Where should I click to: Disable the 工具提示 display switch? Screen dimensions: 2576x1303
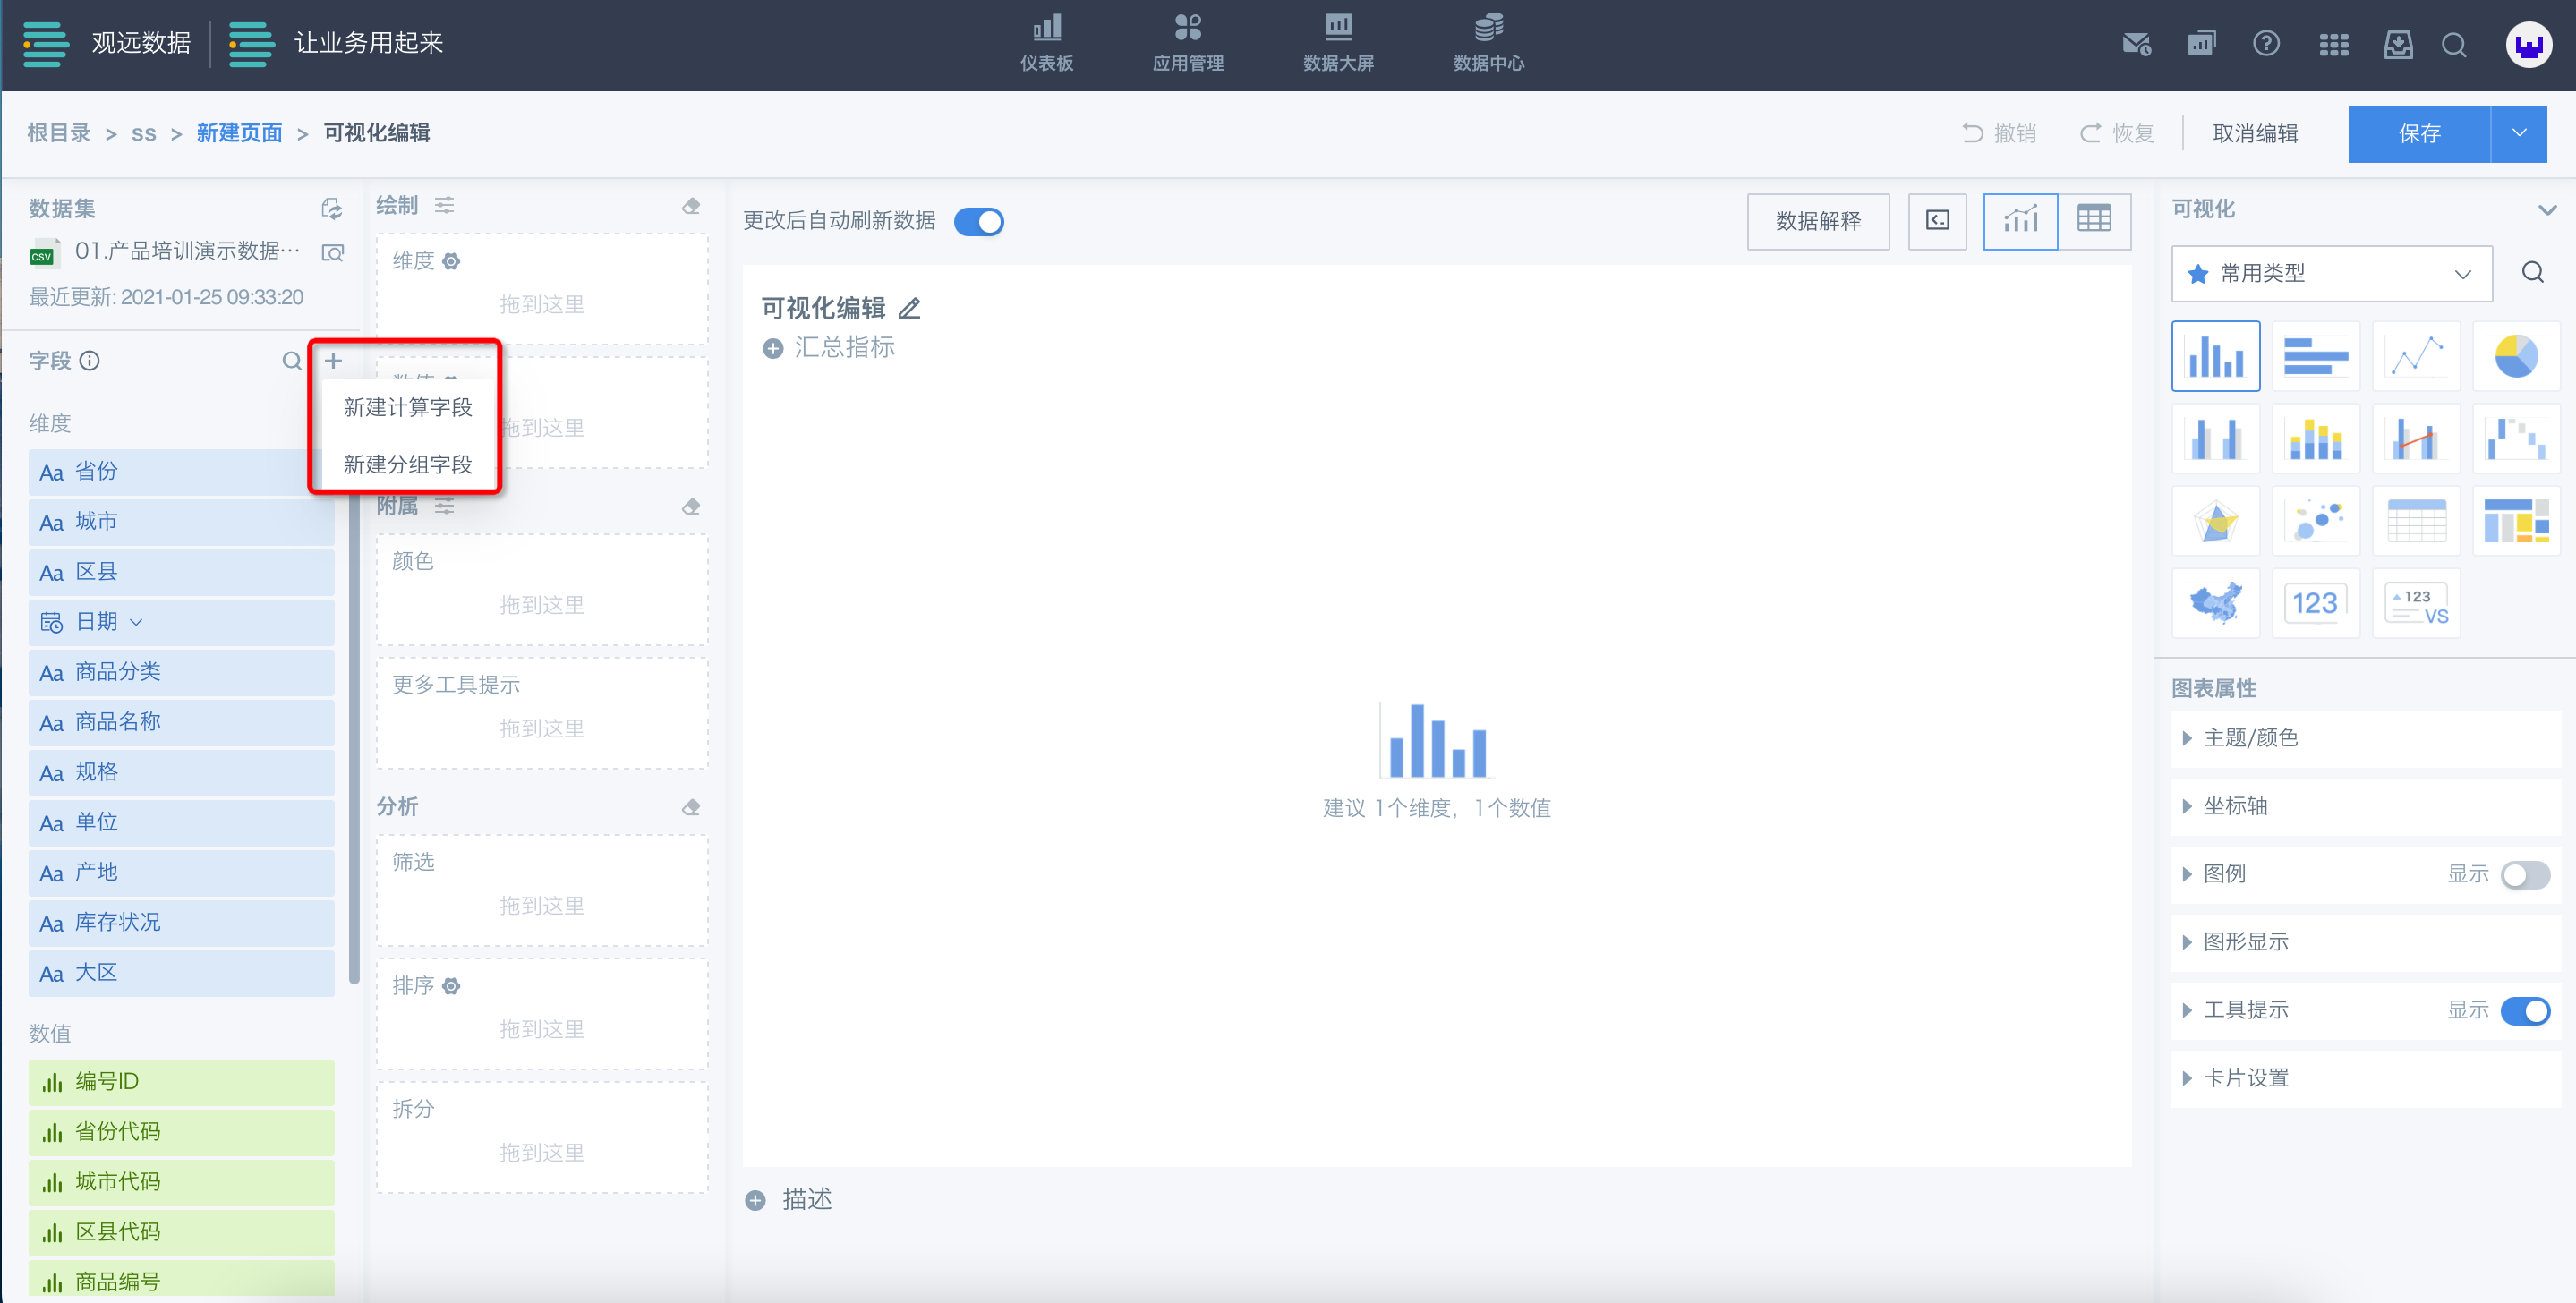click(x=2524, y=1011)
